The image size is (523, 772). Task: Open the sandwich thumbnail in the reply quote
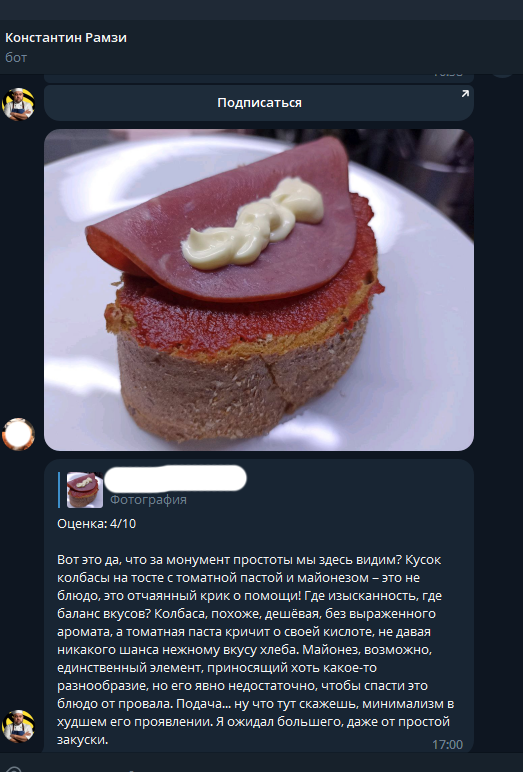coord(85,490)
